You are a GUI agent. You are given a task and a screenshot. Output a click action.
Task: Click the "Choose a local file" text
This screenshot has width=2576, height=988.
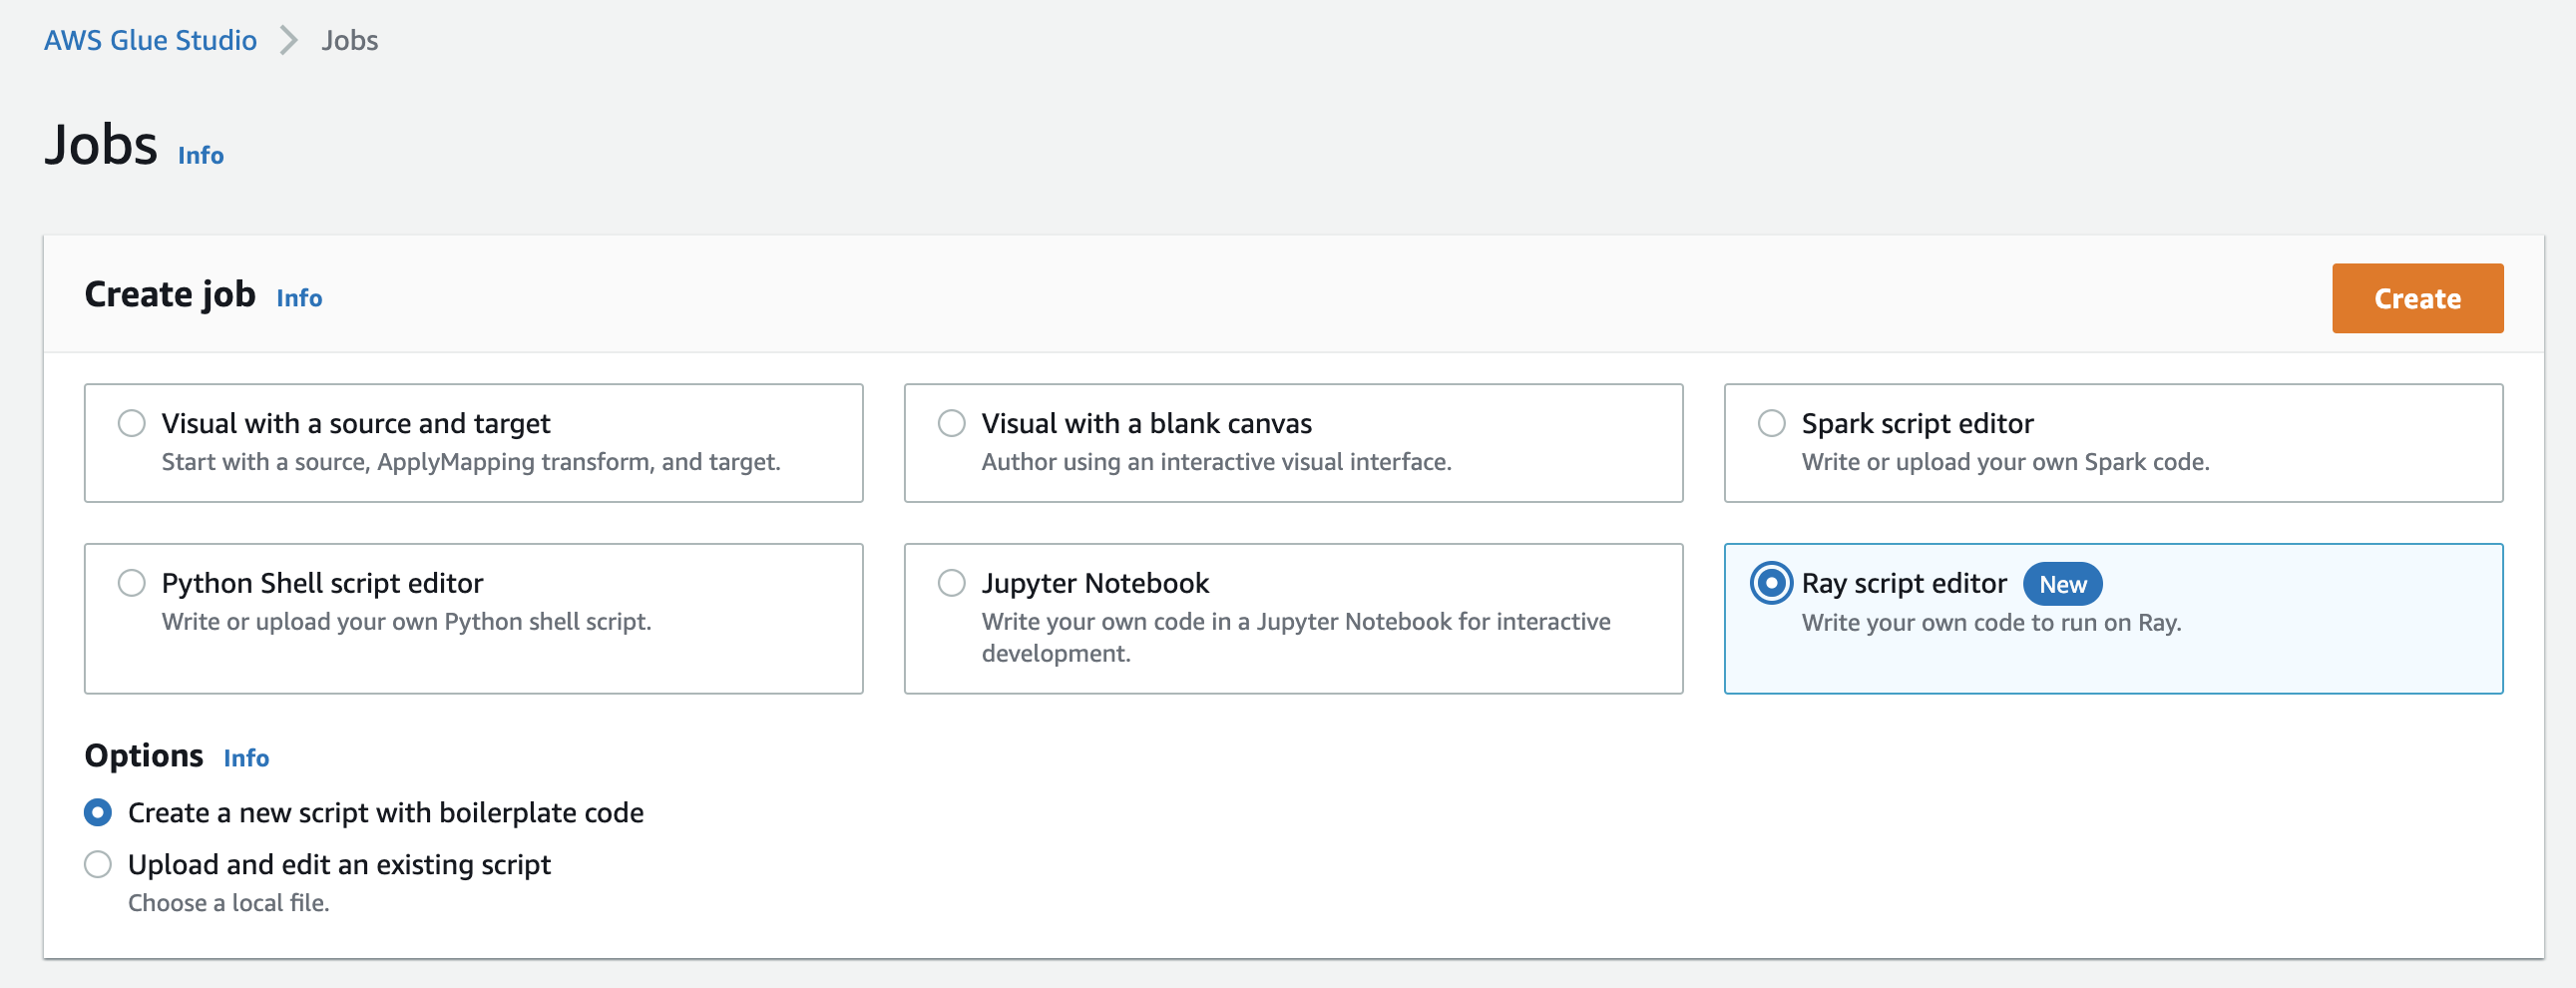coord(229,903)
